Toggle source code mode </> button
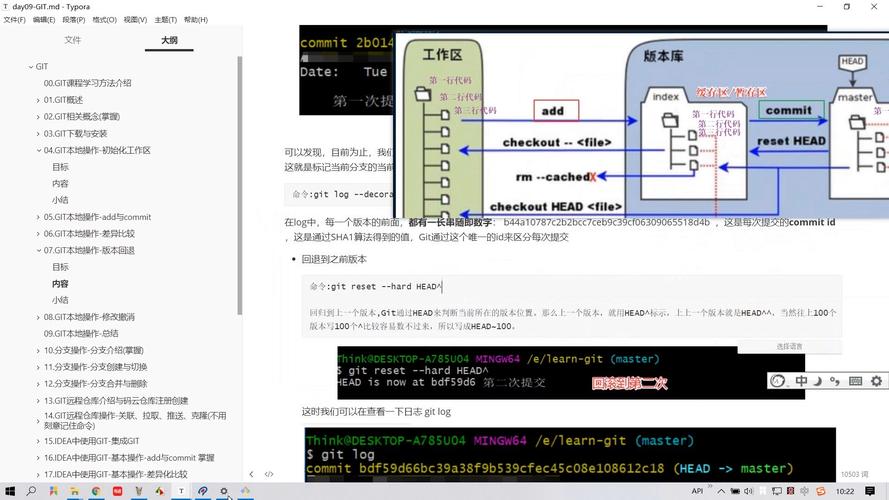The height and width of the screenshot is (500, 889). tap(269, 474)
